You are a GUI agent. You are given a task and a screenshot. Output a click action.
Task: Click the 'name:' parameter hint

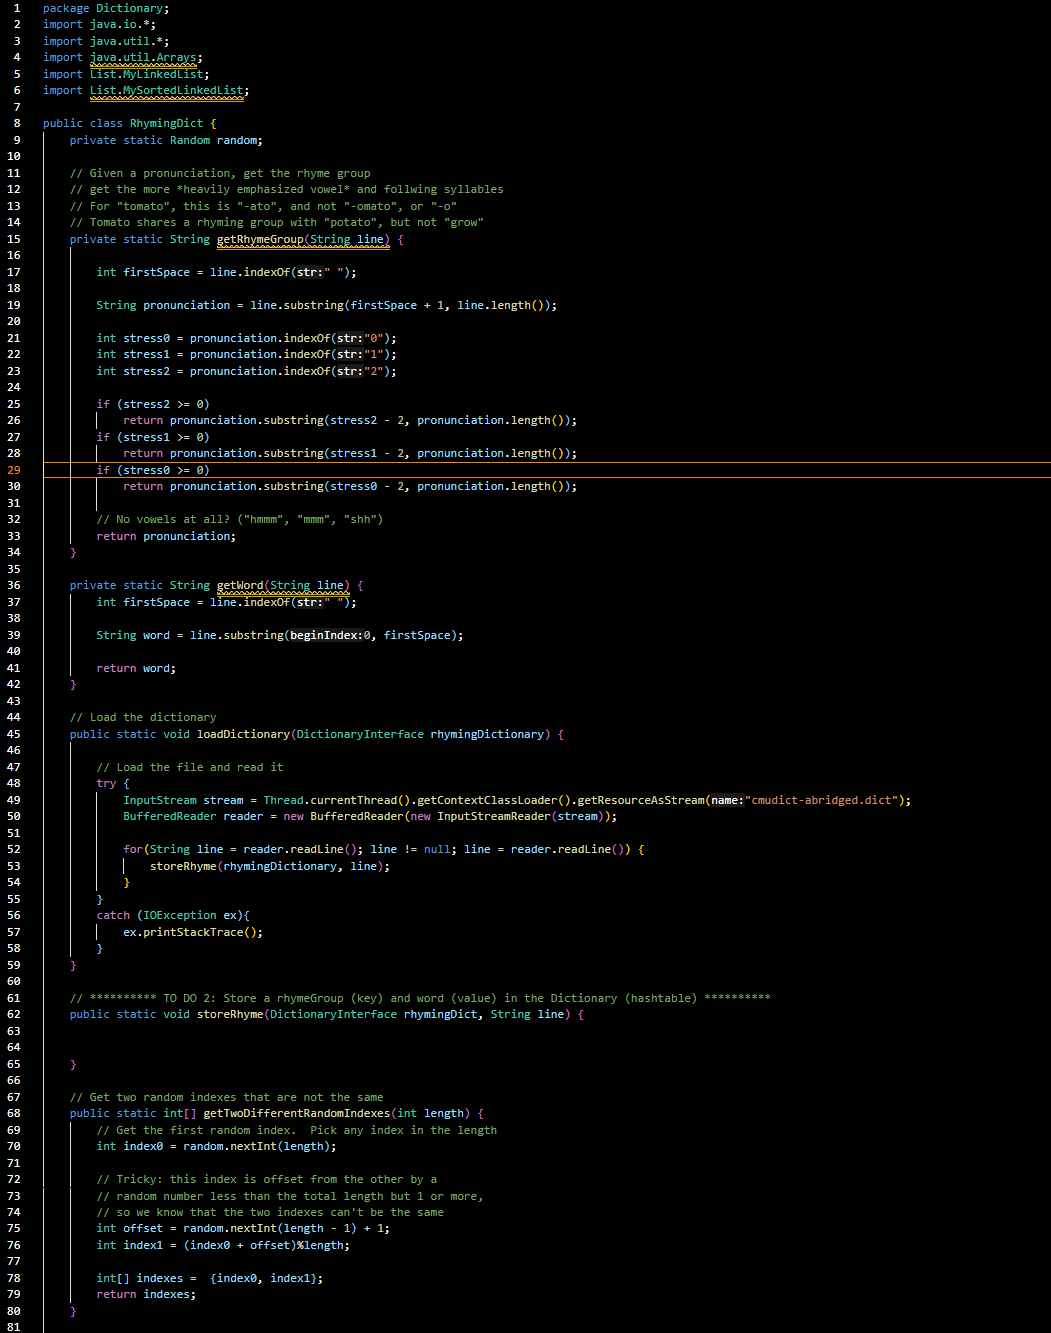727,800
